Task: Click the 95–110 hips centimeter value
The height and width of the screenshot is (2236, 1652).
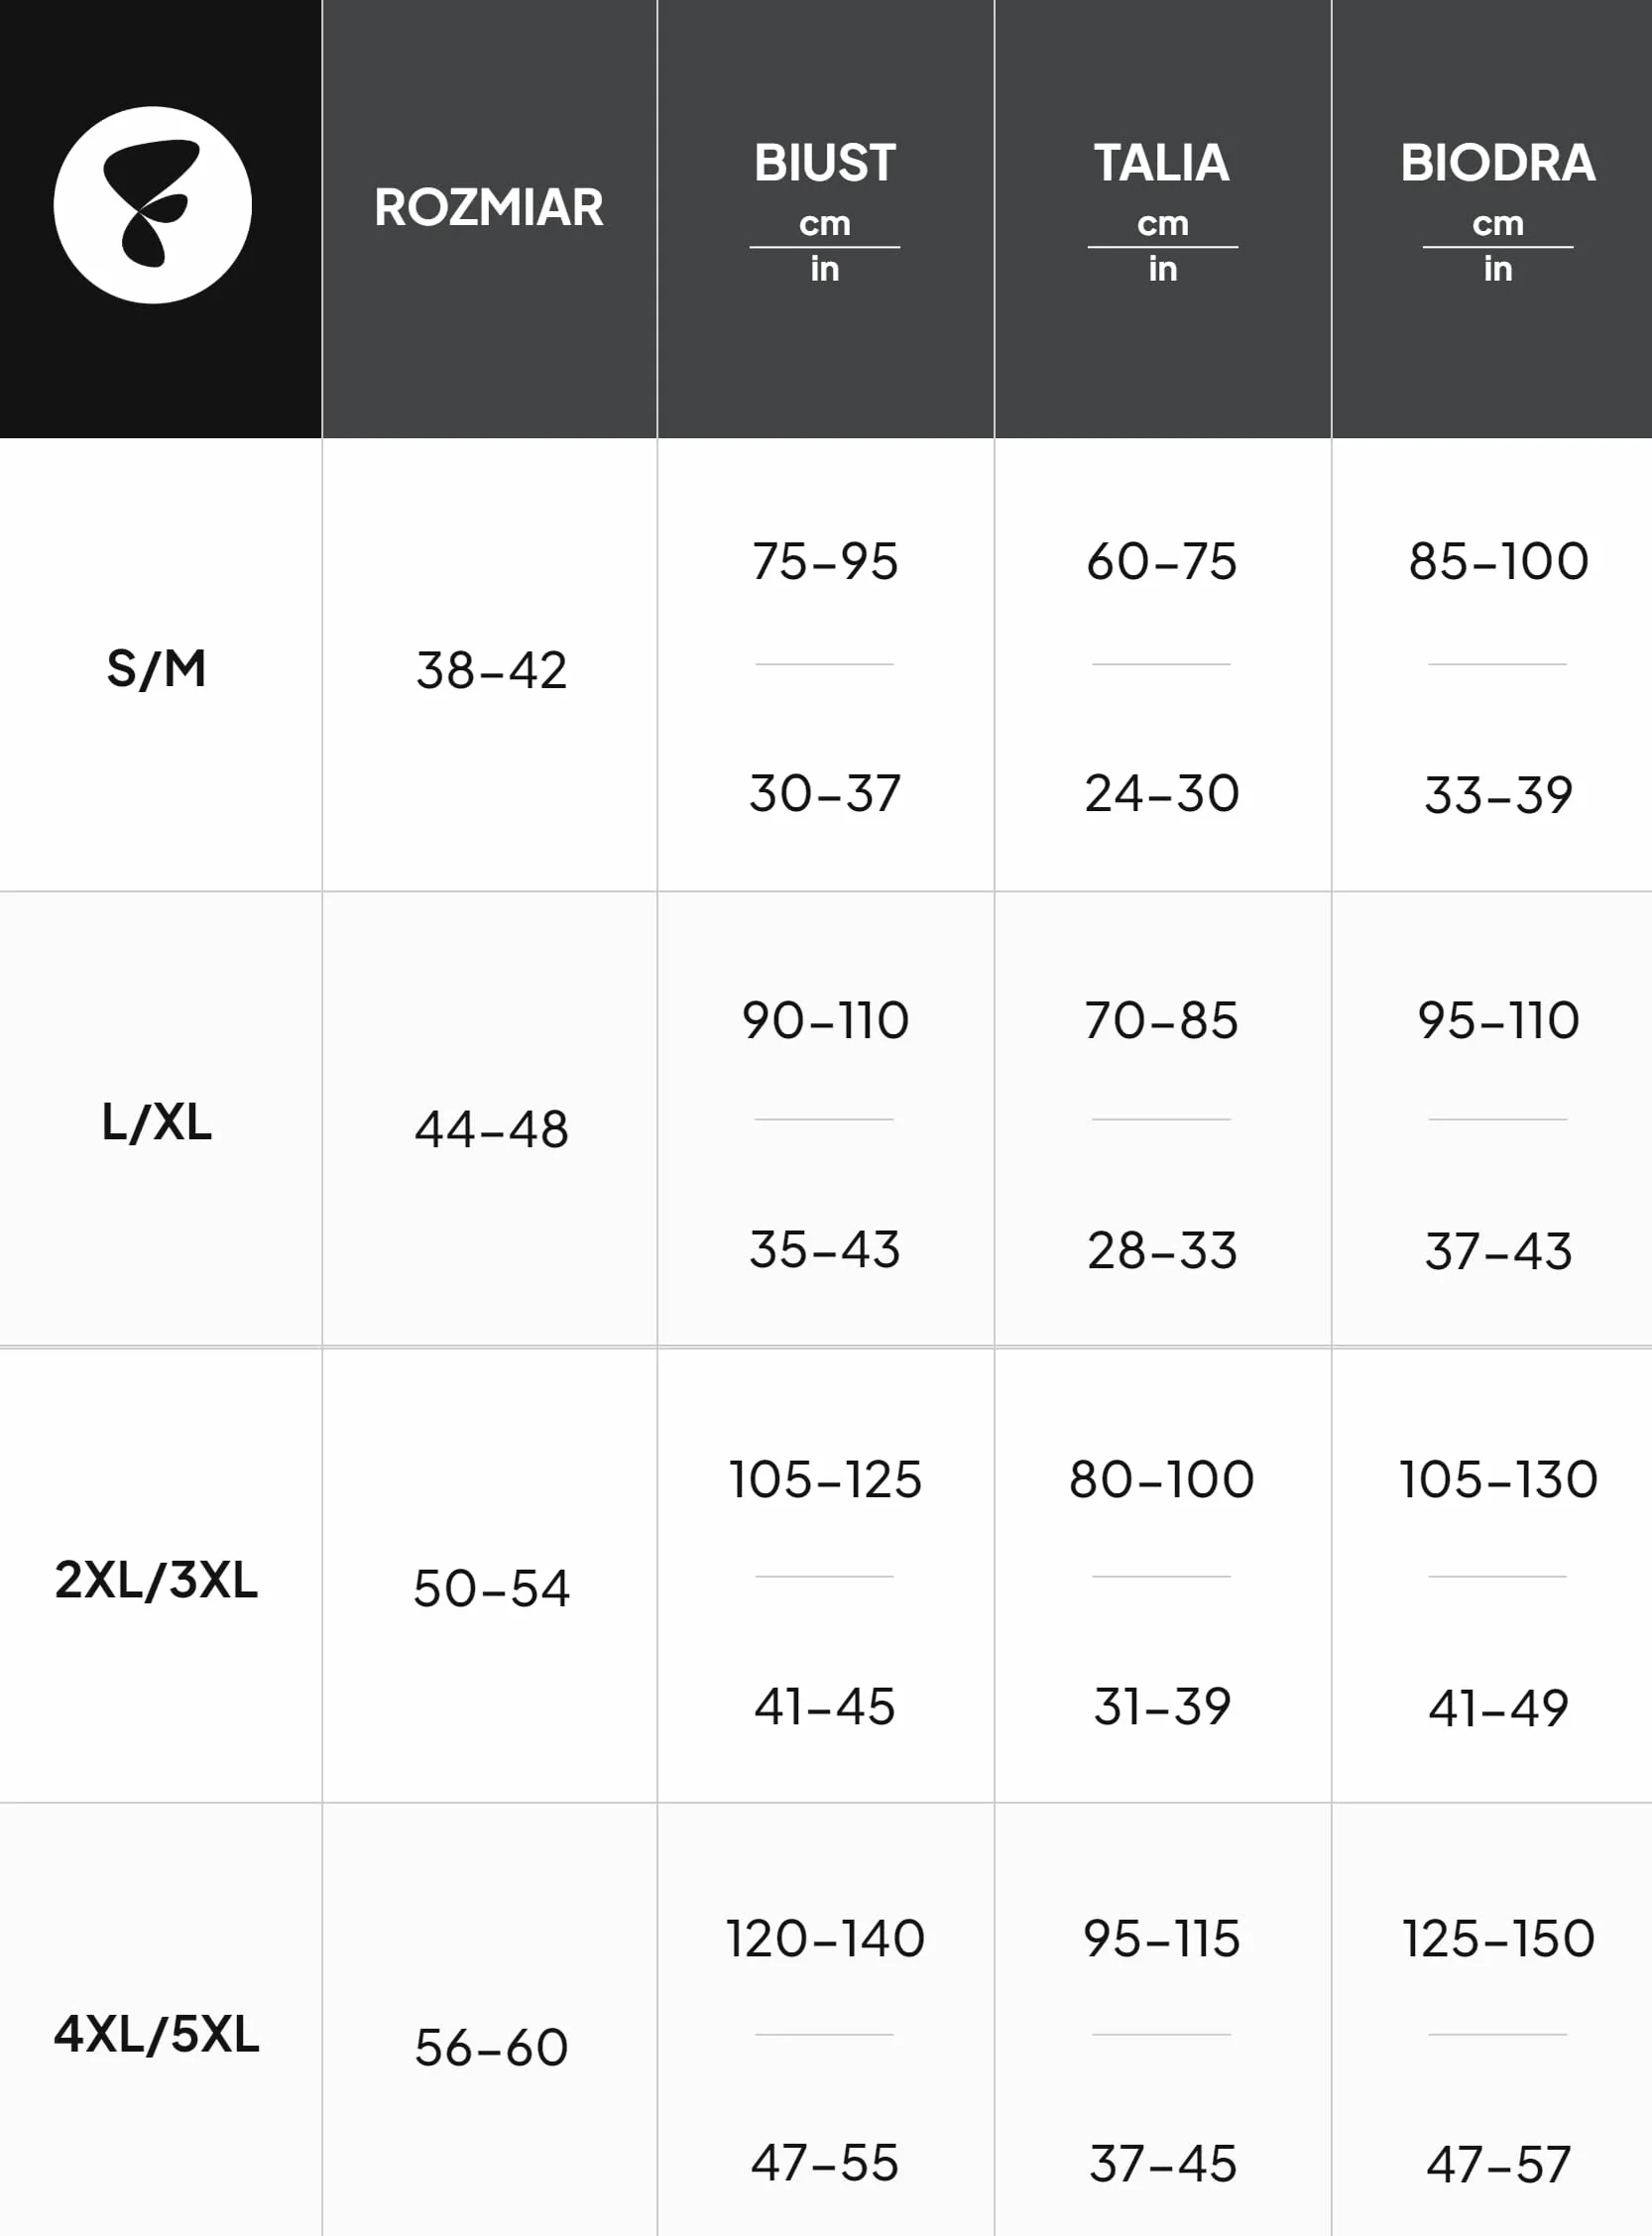Action: pyautogui.click(x=1498, y=1021)
